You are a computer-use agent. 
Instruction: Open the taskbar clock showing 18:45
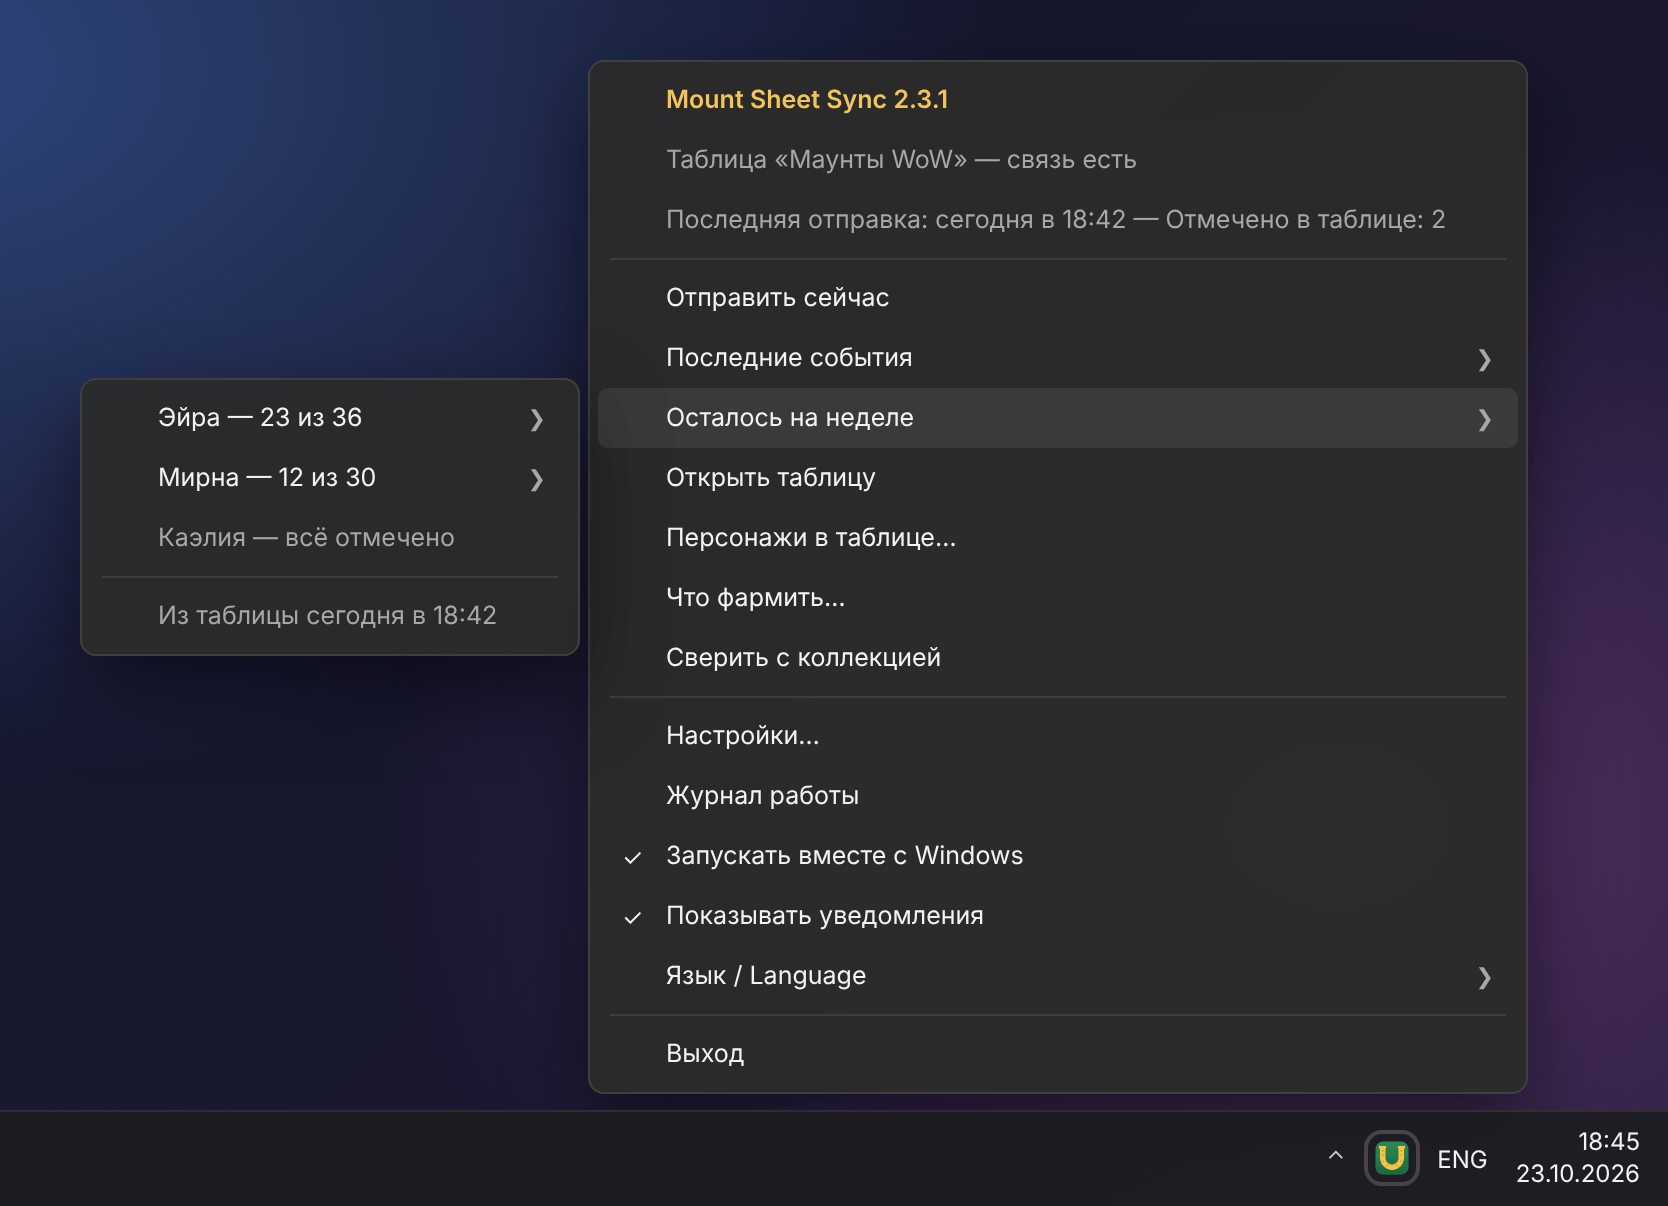click(x=1578, y=1158)
